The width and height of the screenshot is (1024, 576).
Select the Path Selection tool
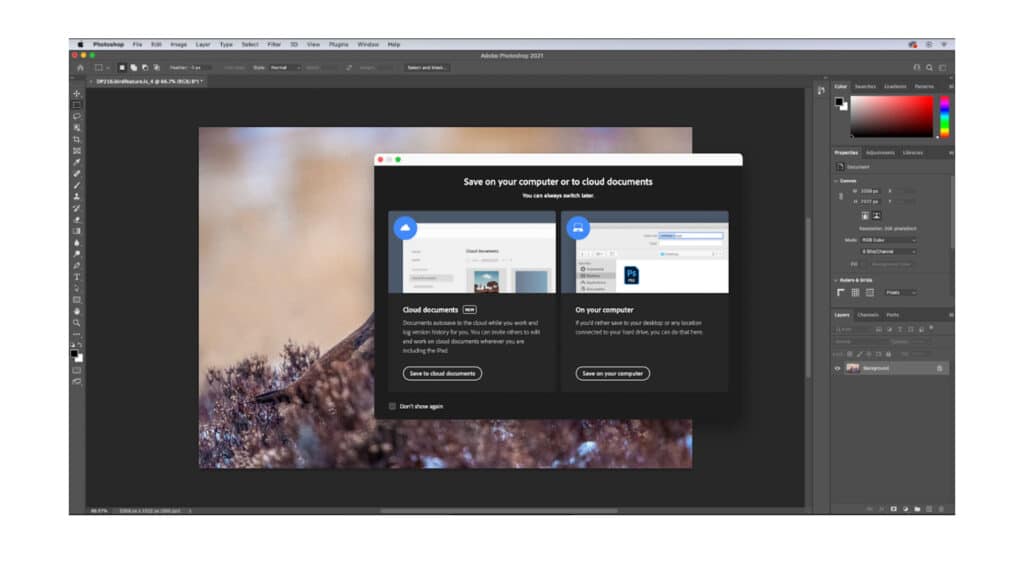(x=77, y=289)
